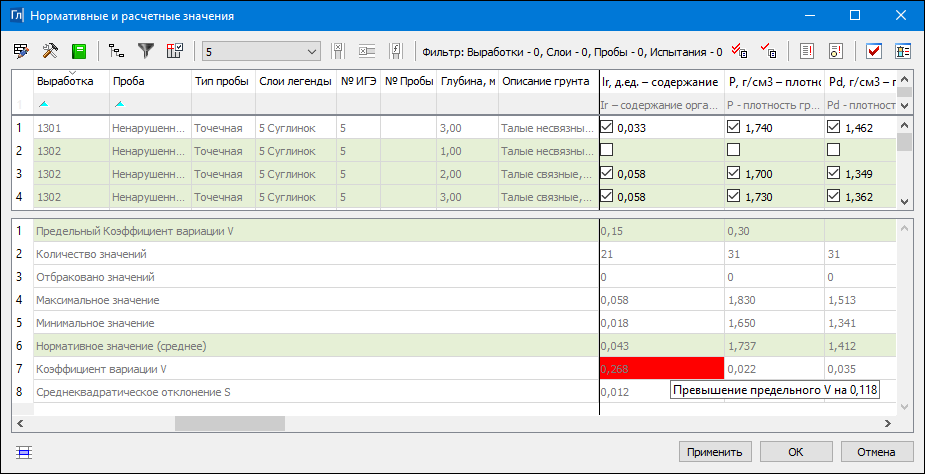Click the upper table vertical scrollbar up arrow

(x=903, y=123)
